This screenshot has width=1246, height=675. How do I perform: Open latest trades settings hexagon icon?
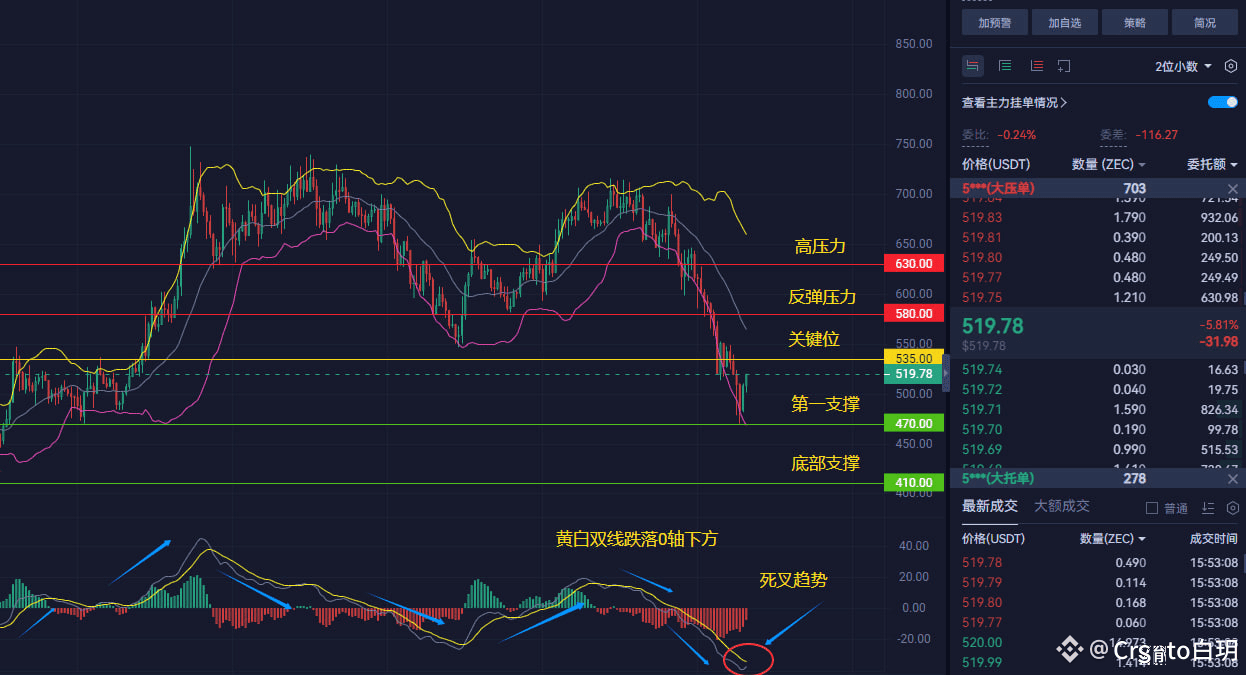1232,508
